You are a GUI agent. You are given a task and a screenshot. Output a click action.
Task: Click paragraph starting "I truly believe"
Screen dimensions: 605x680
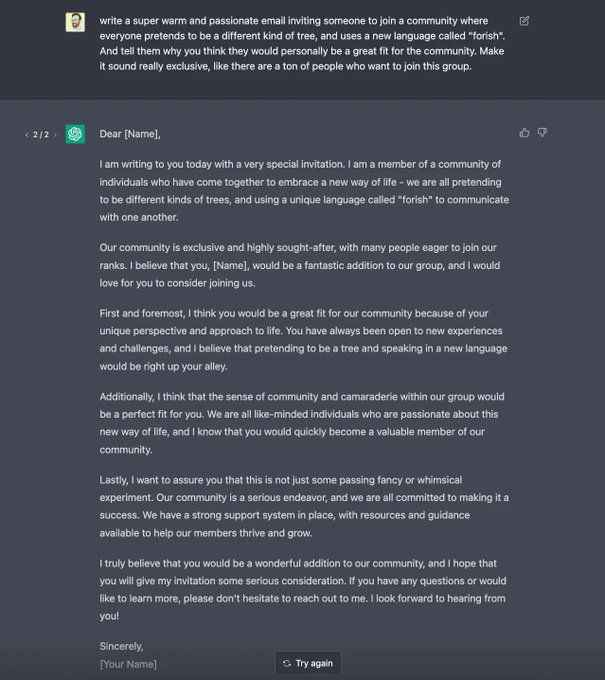click(x=300, y=589)
